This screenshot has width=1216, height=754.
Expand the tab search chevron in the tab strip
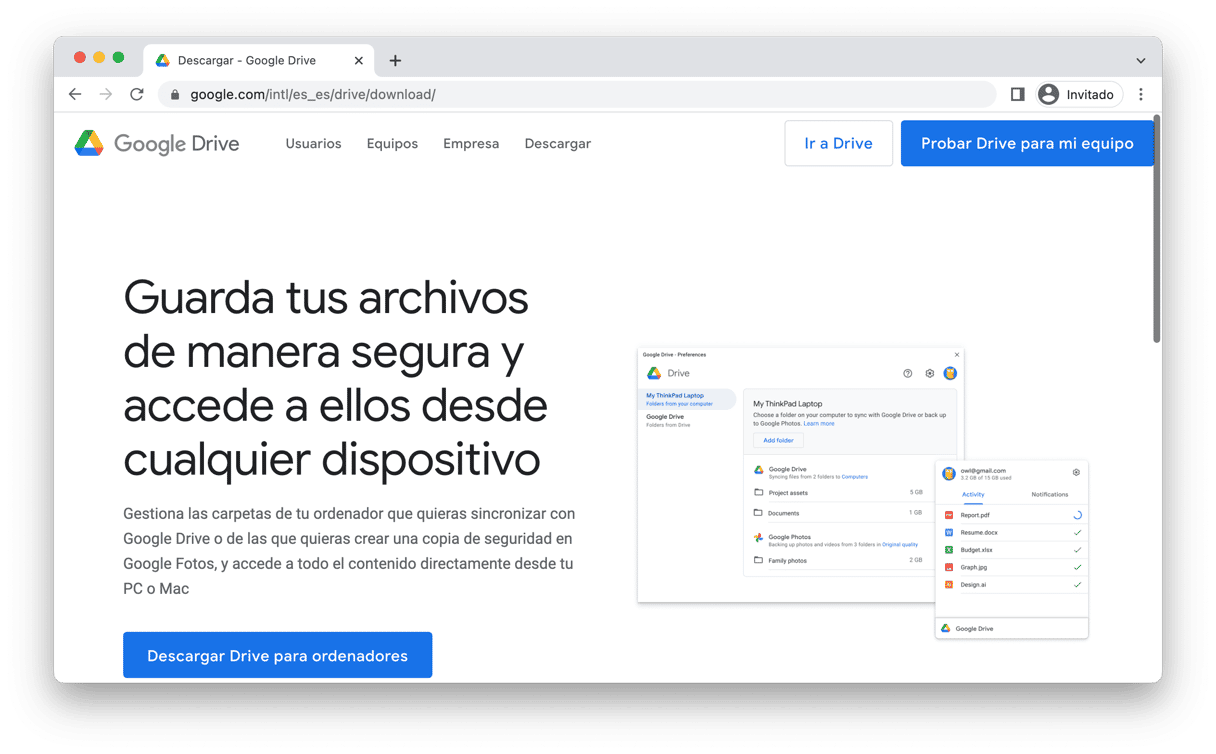click(x=1141, y=61)
